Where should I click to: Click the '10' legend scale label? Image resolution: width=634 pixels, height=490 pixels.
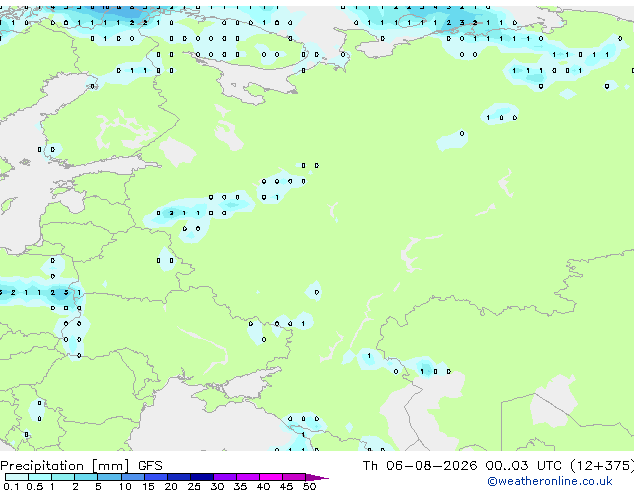point(125,486)
